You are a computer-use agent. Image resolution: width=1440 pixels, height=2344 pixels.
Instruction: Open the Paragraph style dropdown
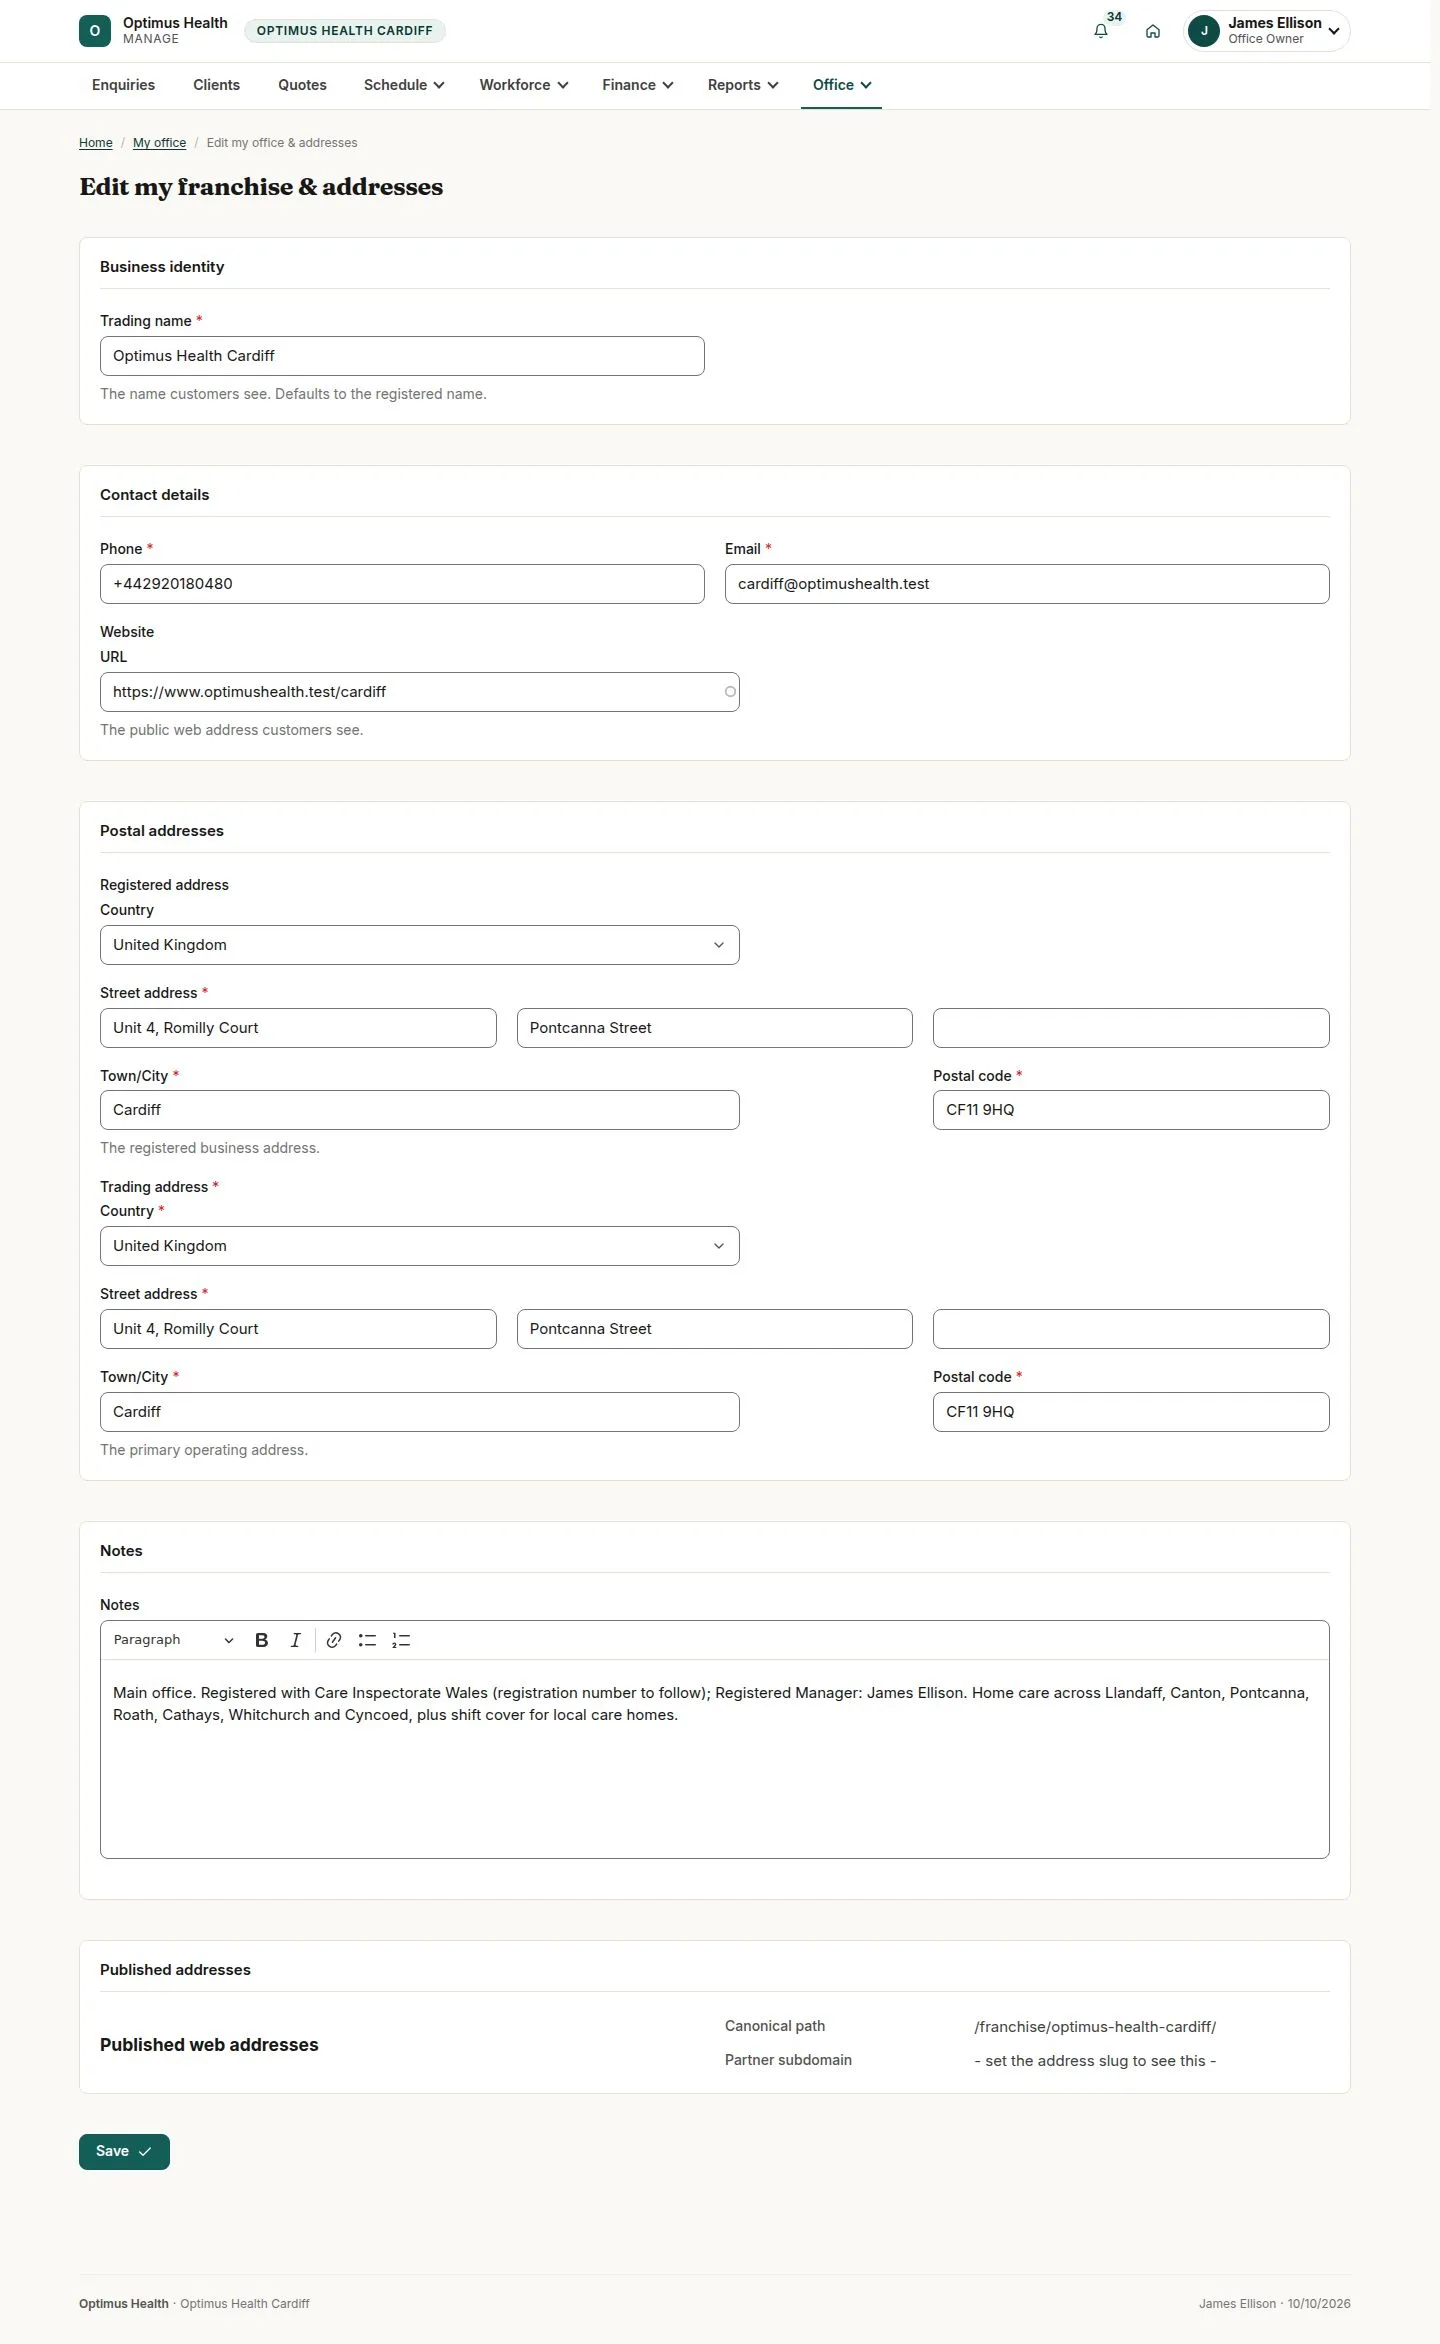point(173,1640)
